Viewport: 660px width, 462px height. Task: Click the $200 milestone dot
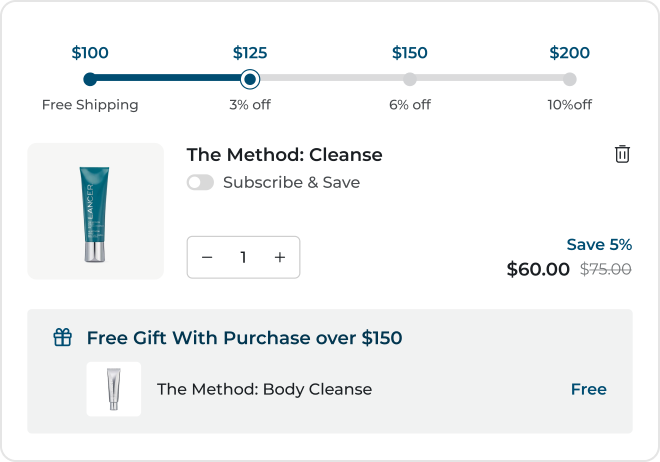(x=569, y=79)
